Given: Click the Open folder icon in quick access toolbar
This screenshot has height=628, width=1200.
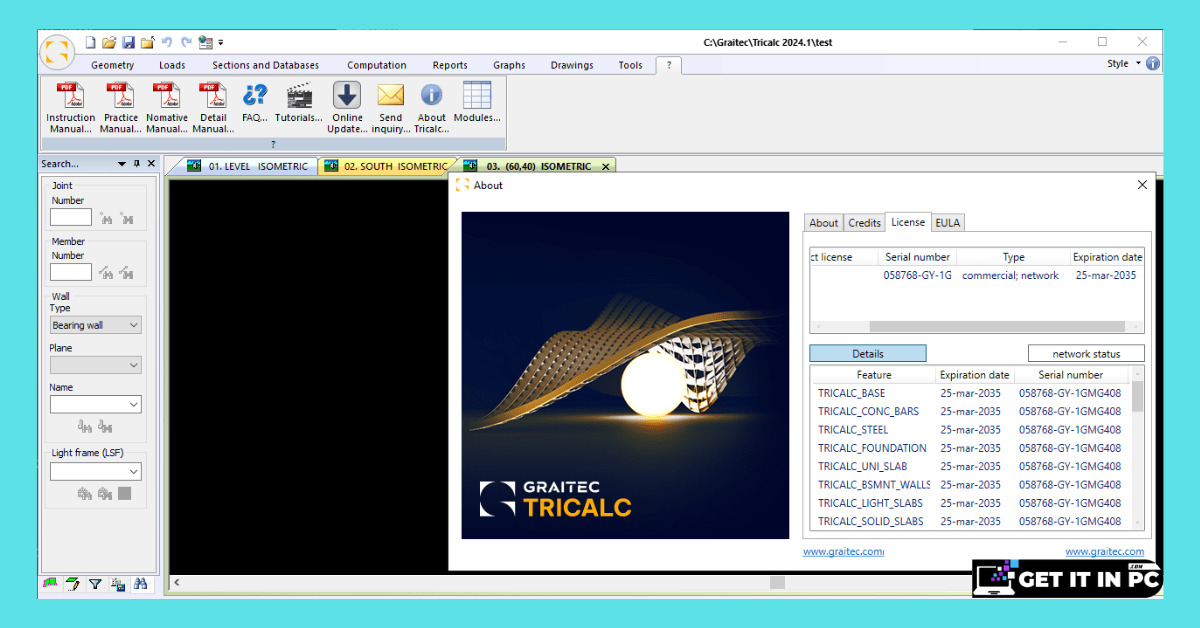Looking at the screenshot, I should (x=109, y=42).
